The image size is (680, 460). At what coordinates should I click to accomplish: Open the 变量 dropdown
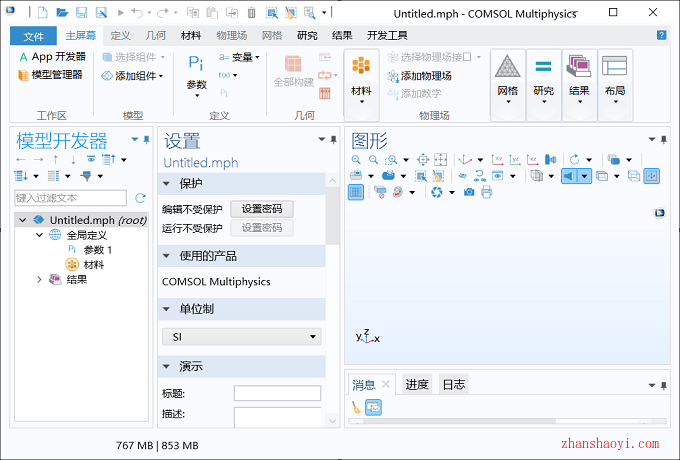pos(239,57)
